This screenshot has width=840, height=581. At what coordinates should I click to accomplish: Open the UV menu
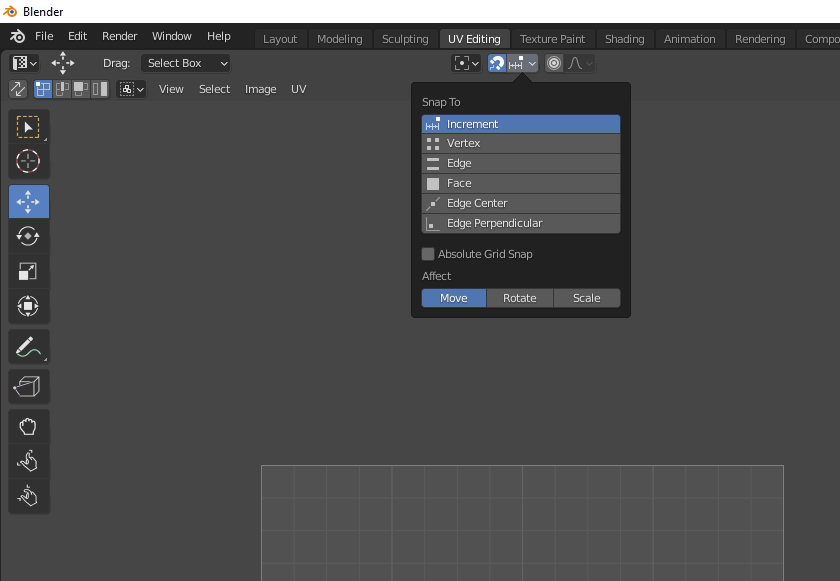pyautogui.click(x=298, y=89)
